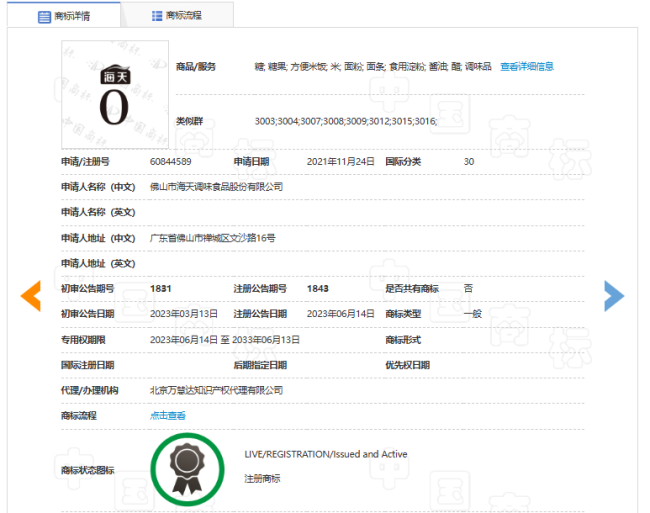Select application number 60844589
Screen dimensions: 650x513
click(170, 161)
